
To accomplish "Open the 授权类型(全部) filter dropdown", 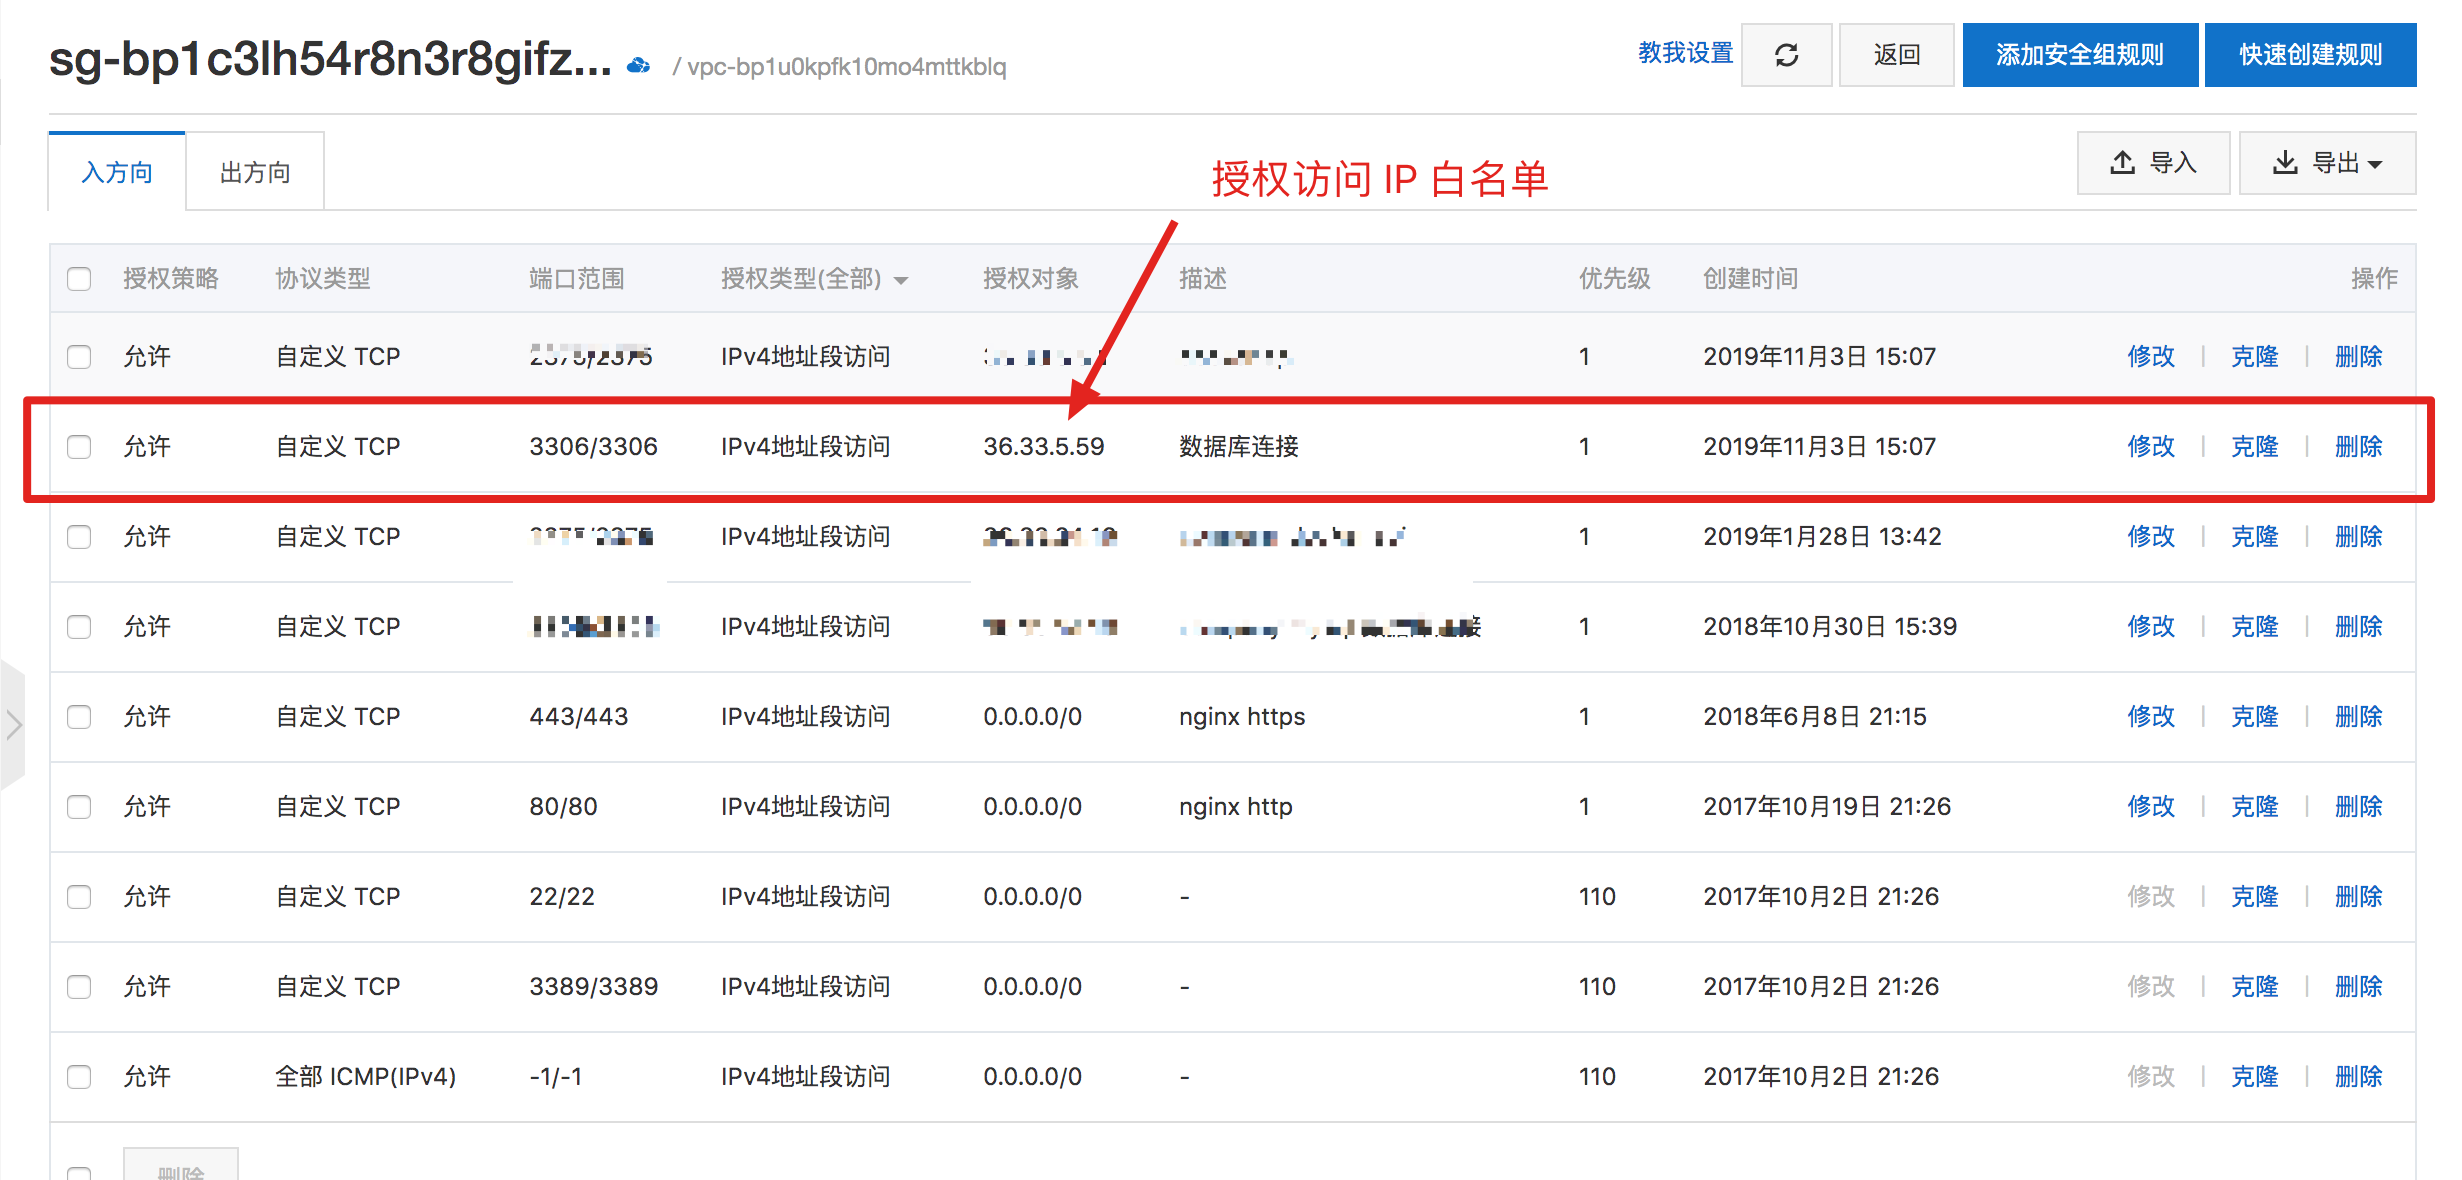I will coord(901,280).
